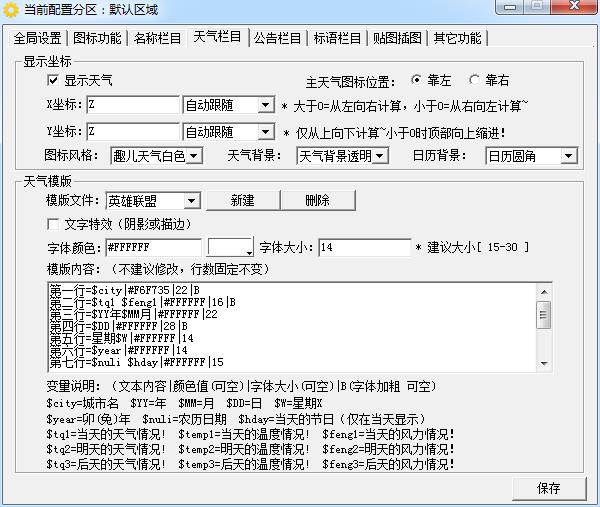Open 模版文件 英雄联盟 dropdown
Image resolution: width=600 pixels, height=507 pixels.
click(192, 201)
